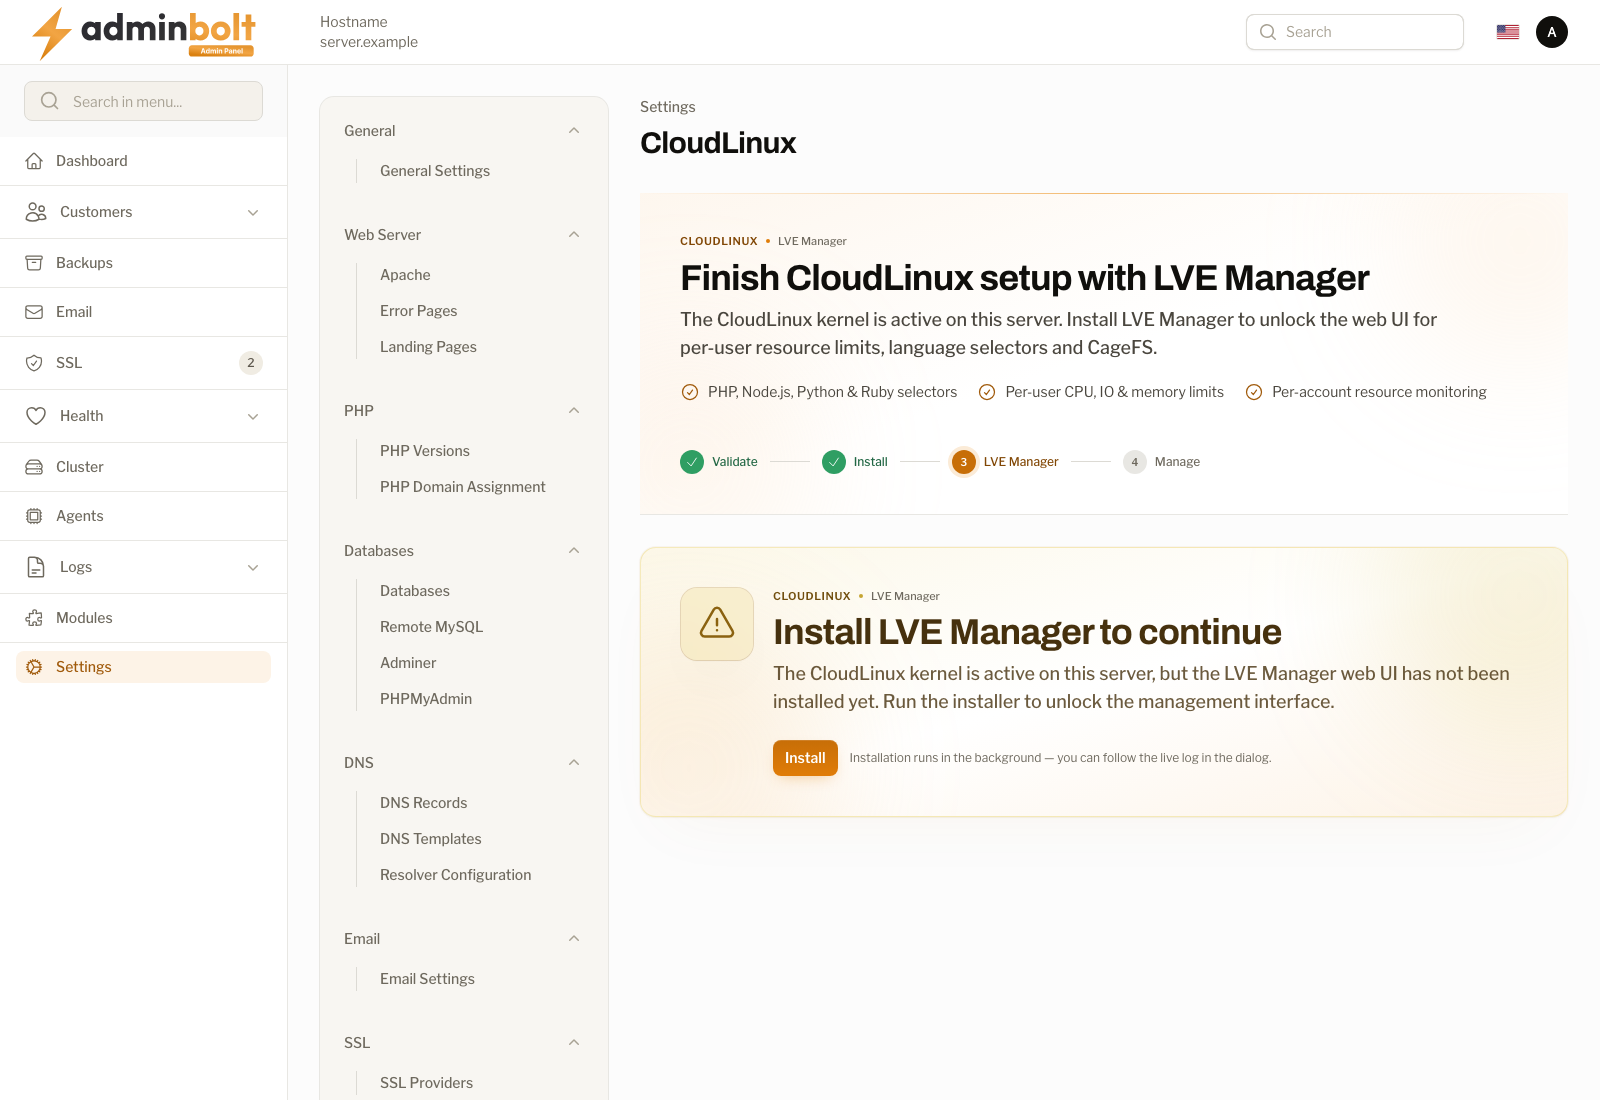Collapse the Web Server section
The width and height of the screenshot is (1600, 1100).
click(574, 235)
